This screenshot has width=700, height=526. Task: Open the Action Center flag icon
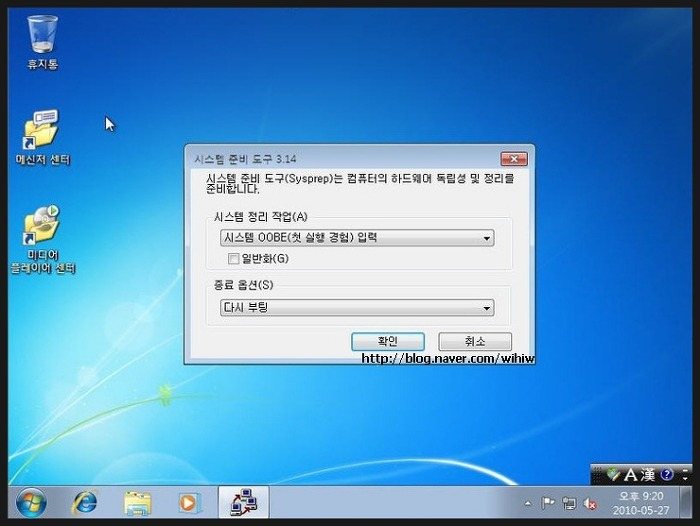547,504
